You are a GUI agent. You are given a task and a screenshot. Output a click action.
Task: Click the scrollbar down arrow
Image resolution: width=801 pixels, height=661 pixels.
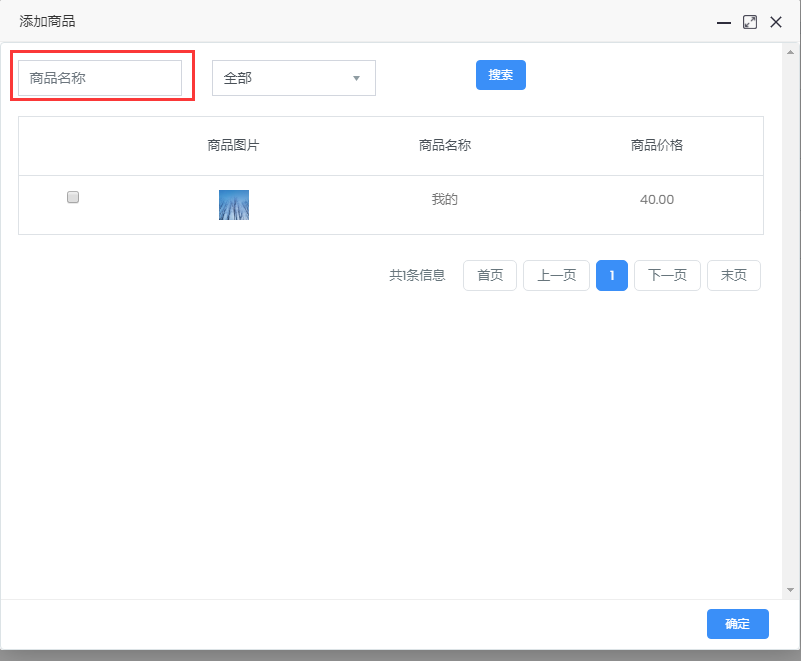tap(790, 590)
